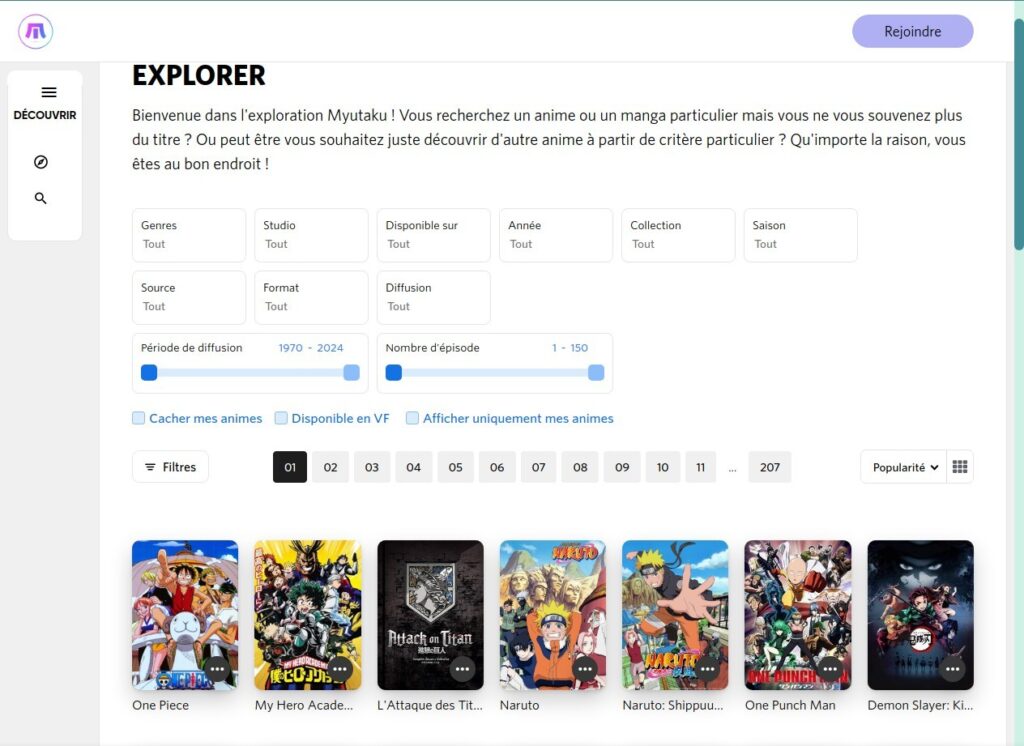Open three-dot menu on Naruto poster

tap(584, 669)
